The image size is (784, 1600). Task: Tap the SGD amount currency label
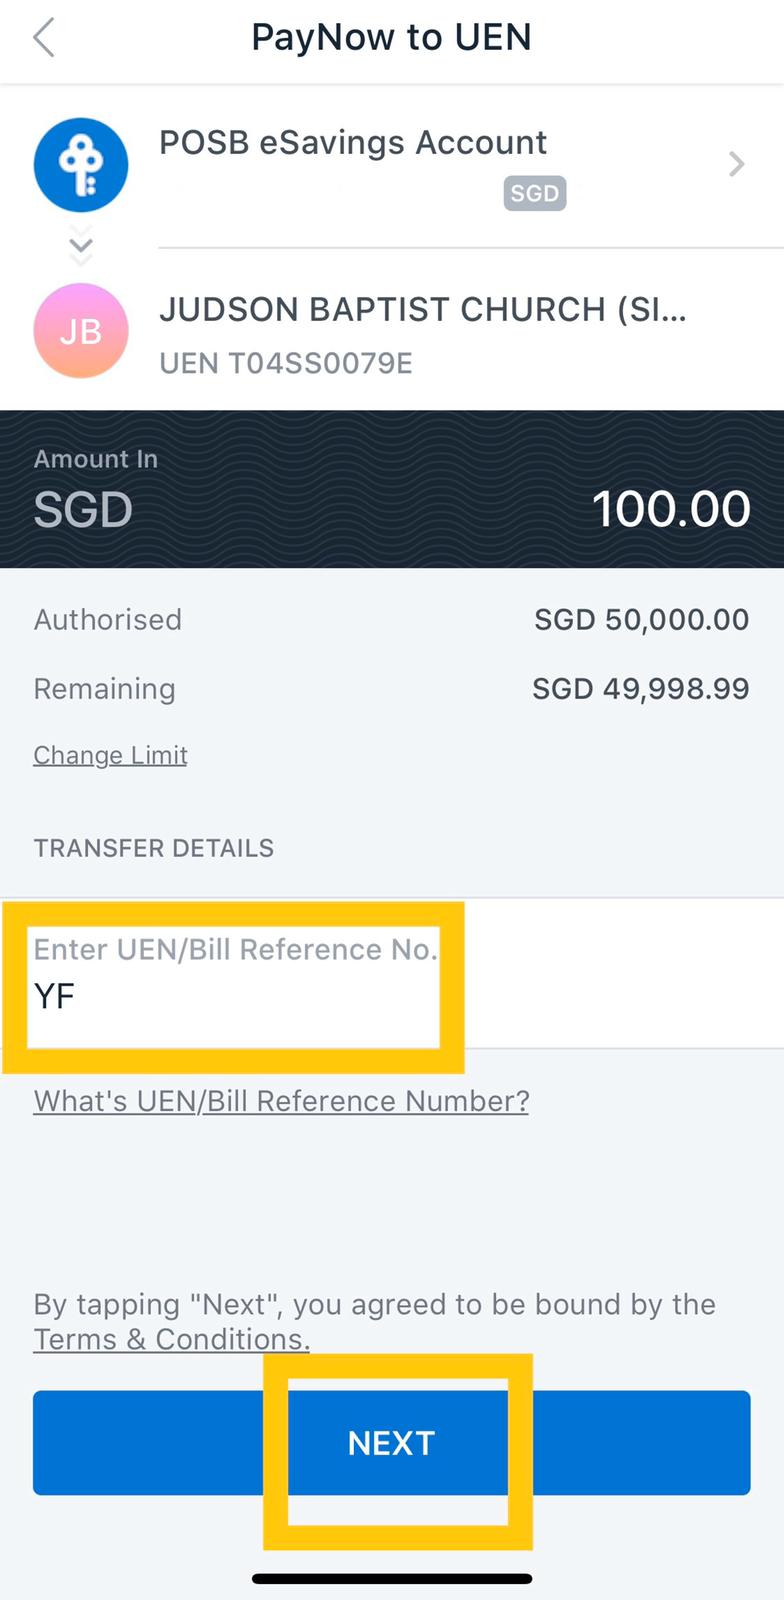tap(83, 510)
